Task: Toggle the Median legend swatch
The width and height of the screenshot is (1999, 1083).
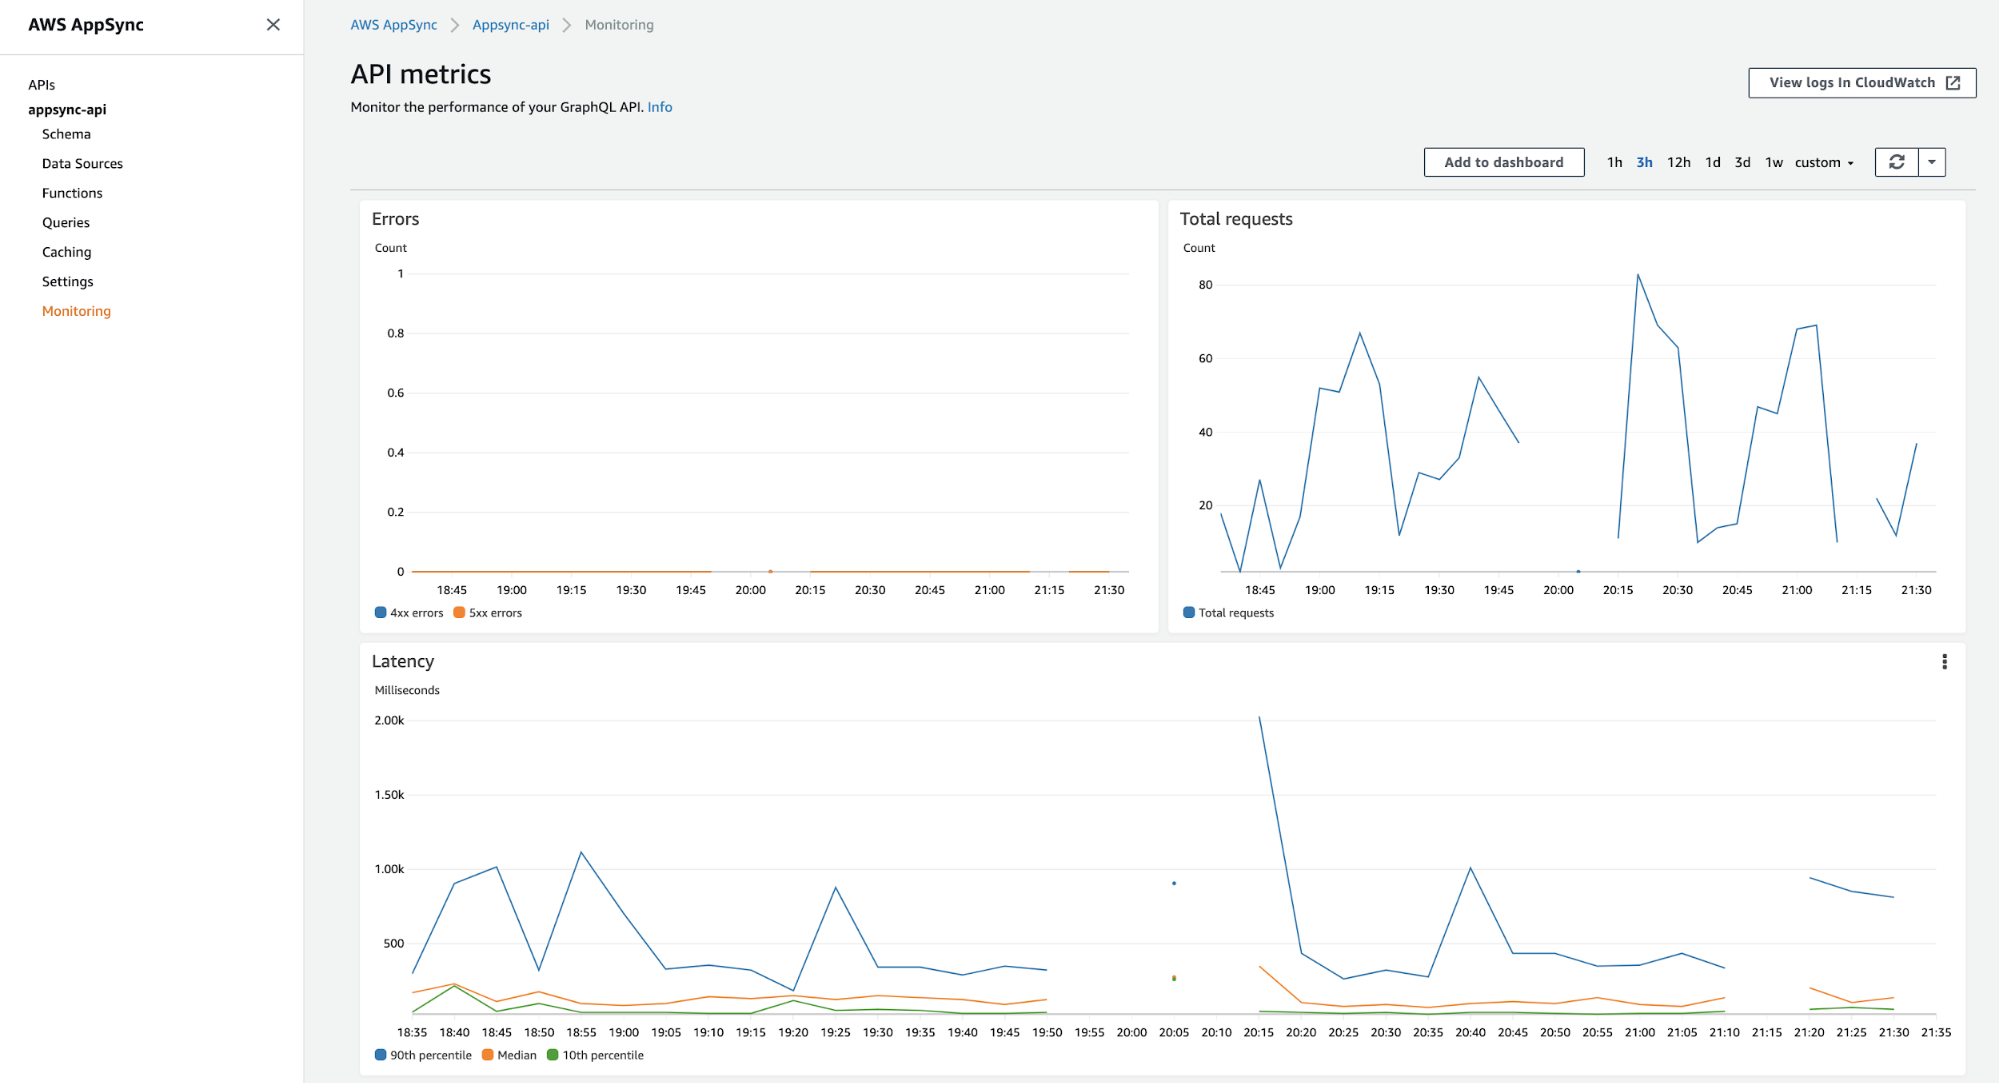Action: 488,1055
